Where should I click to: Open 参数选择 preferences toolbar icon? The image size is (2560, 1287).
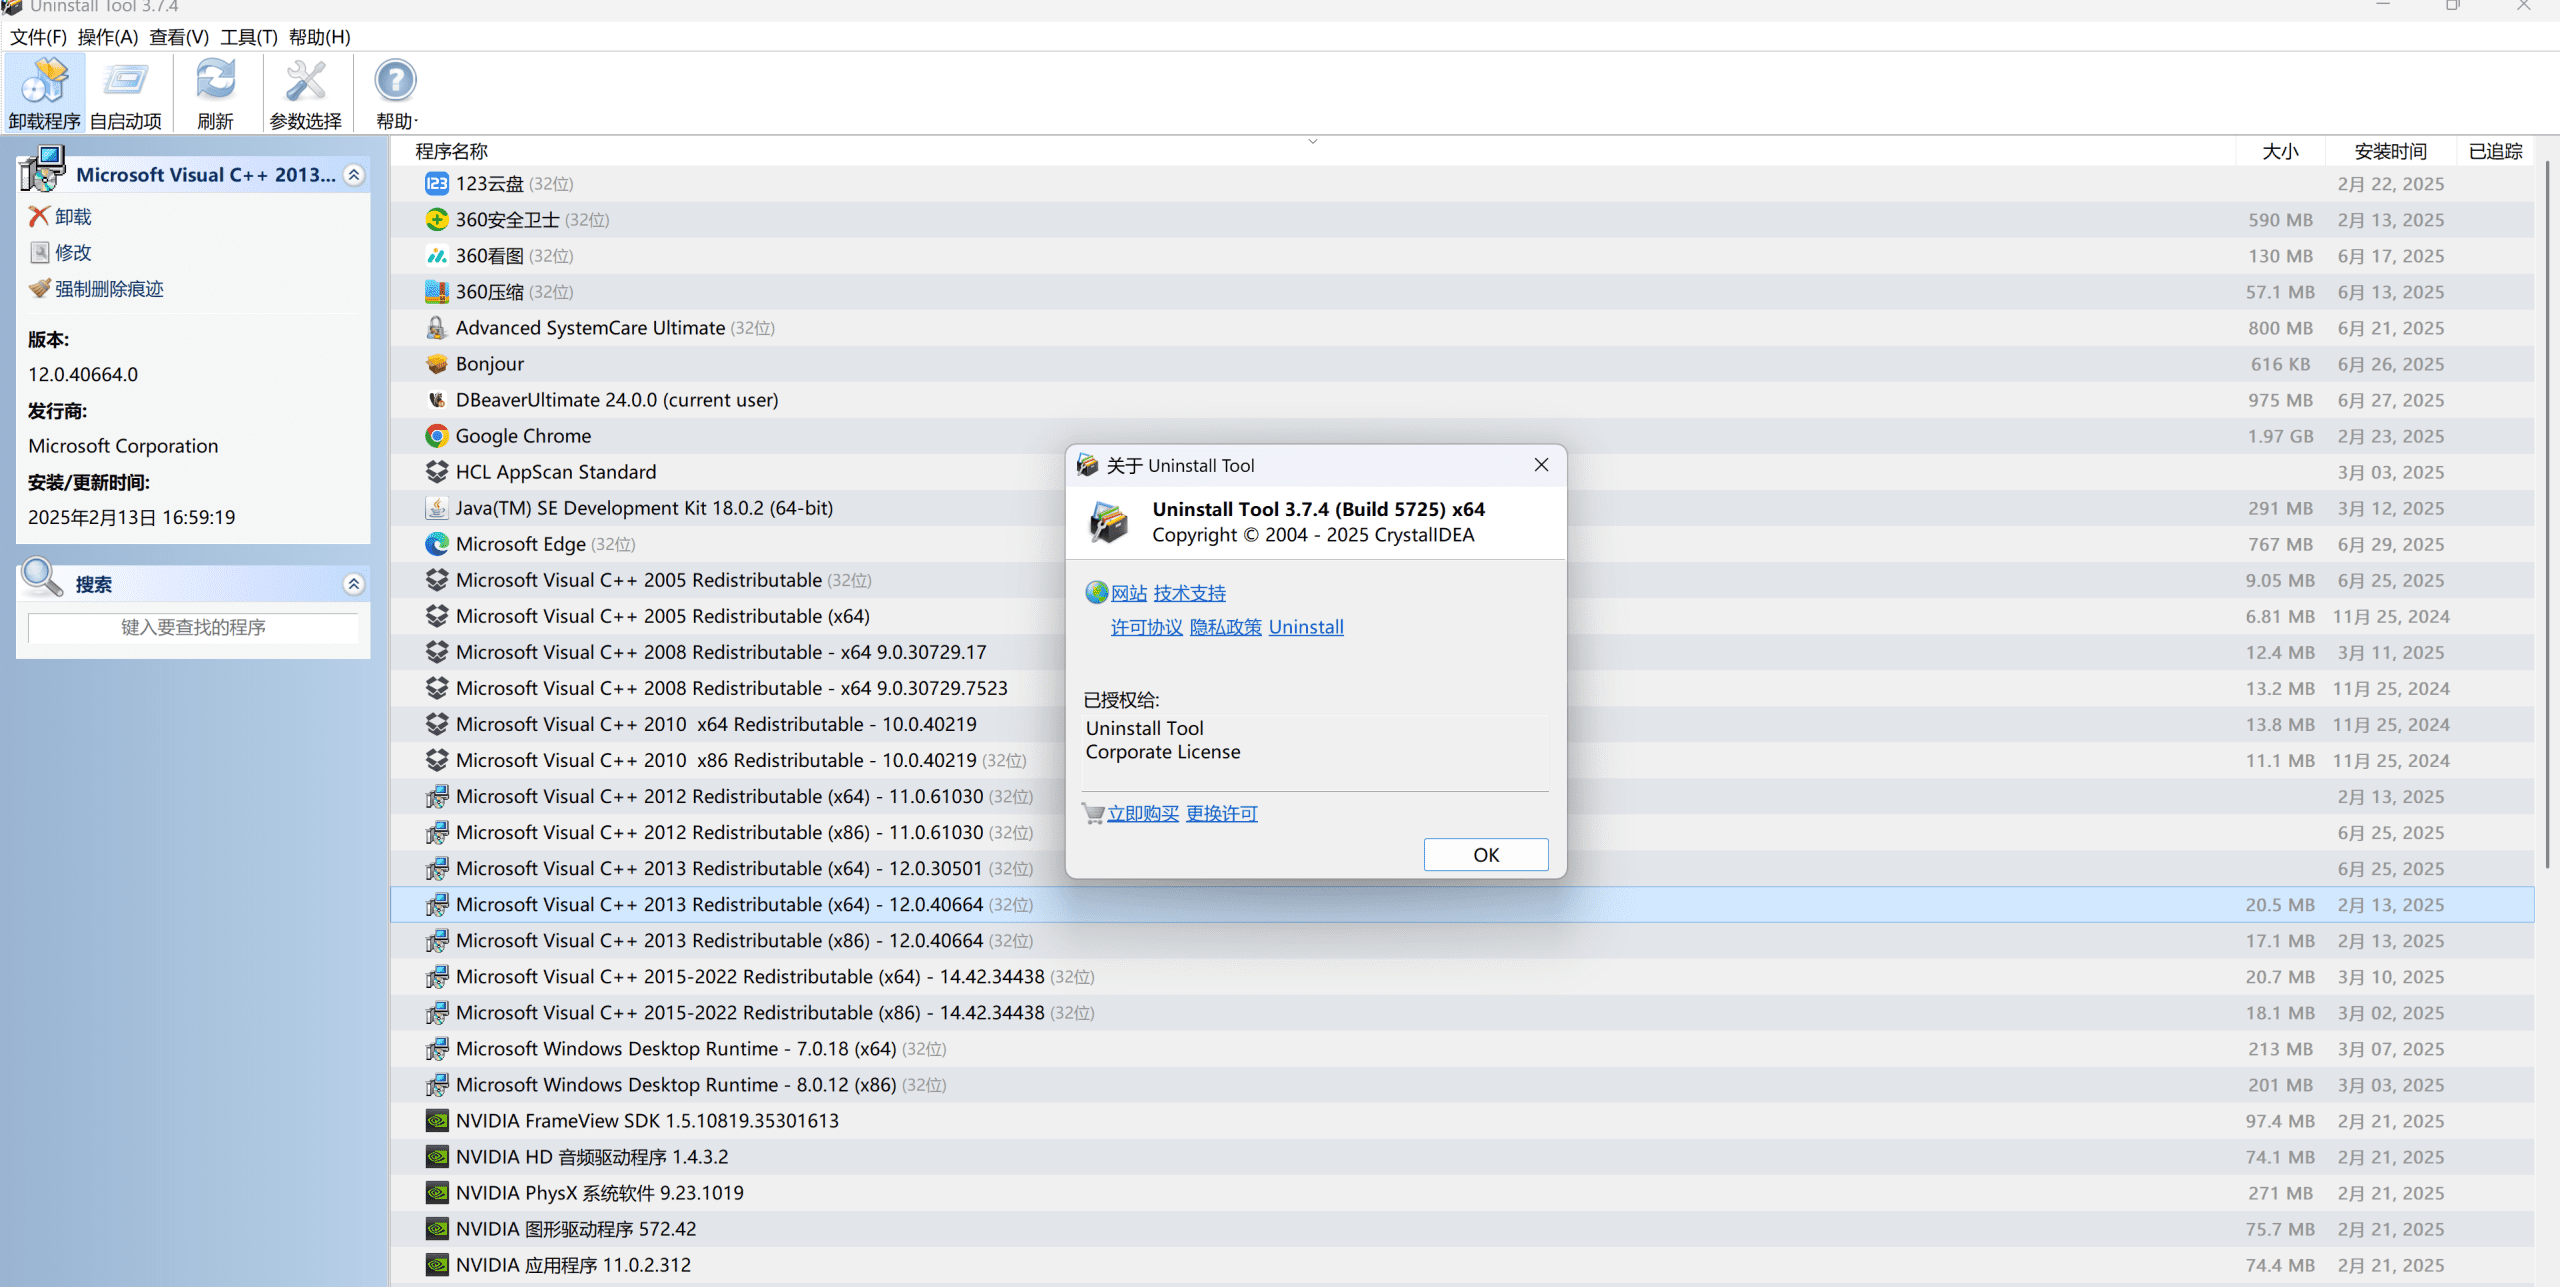click(305, 93)
